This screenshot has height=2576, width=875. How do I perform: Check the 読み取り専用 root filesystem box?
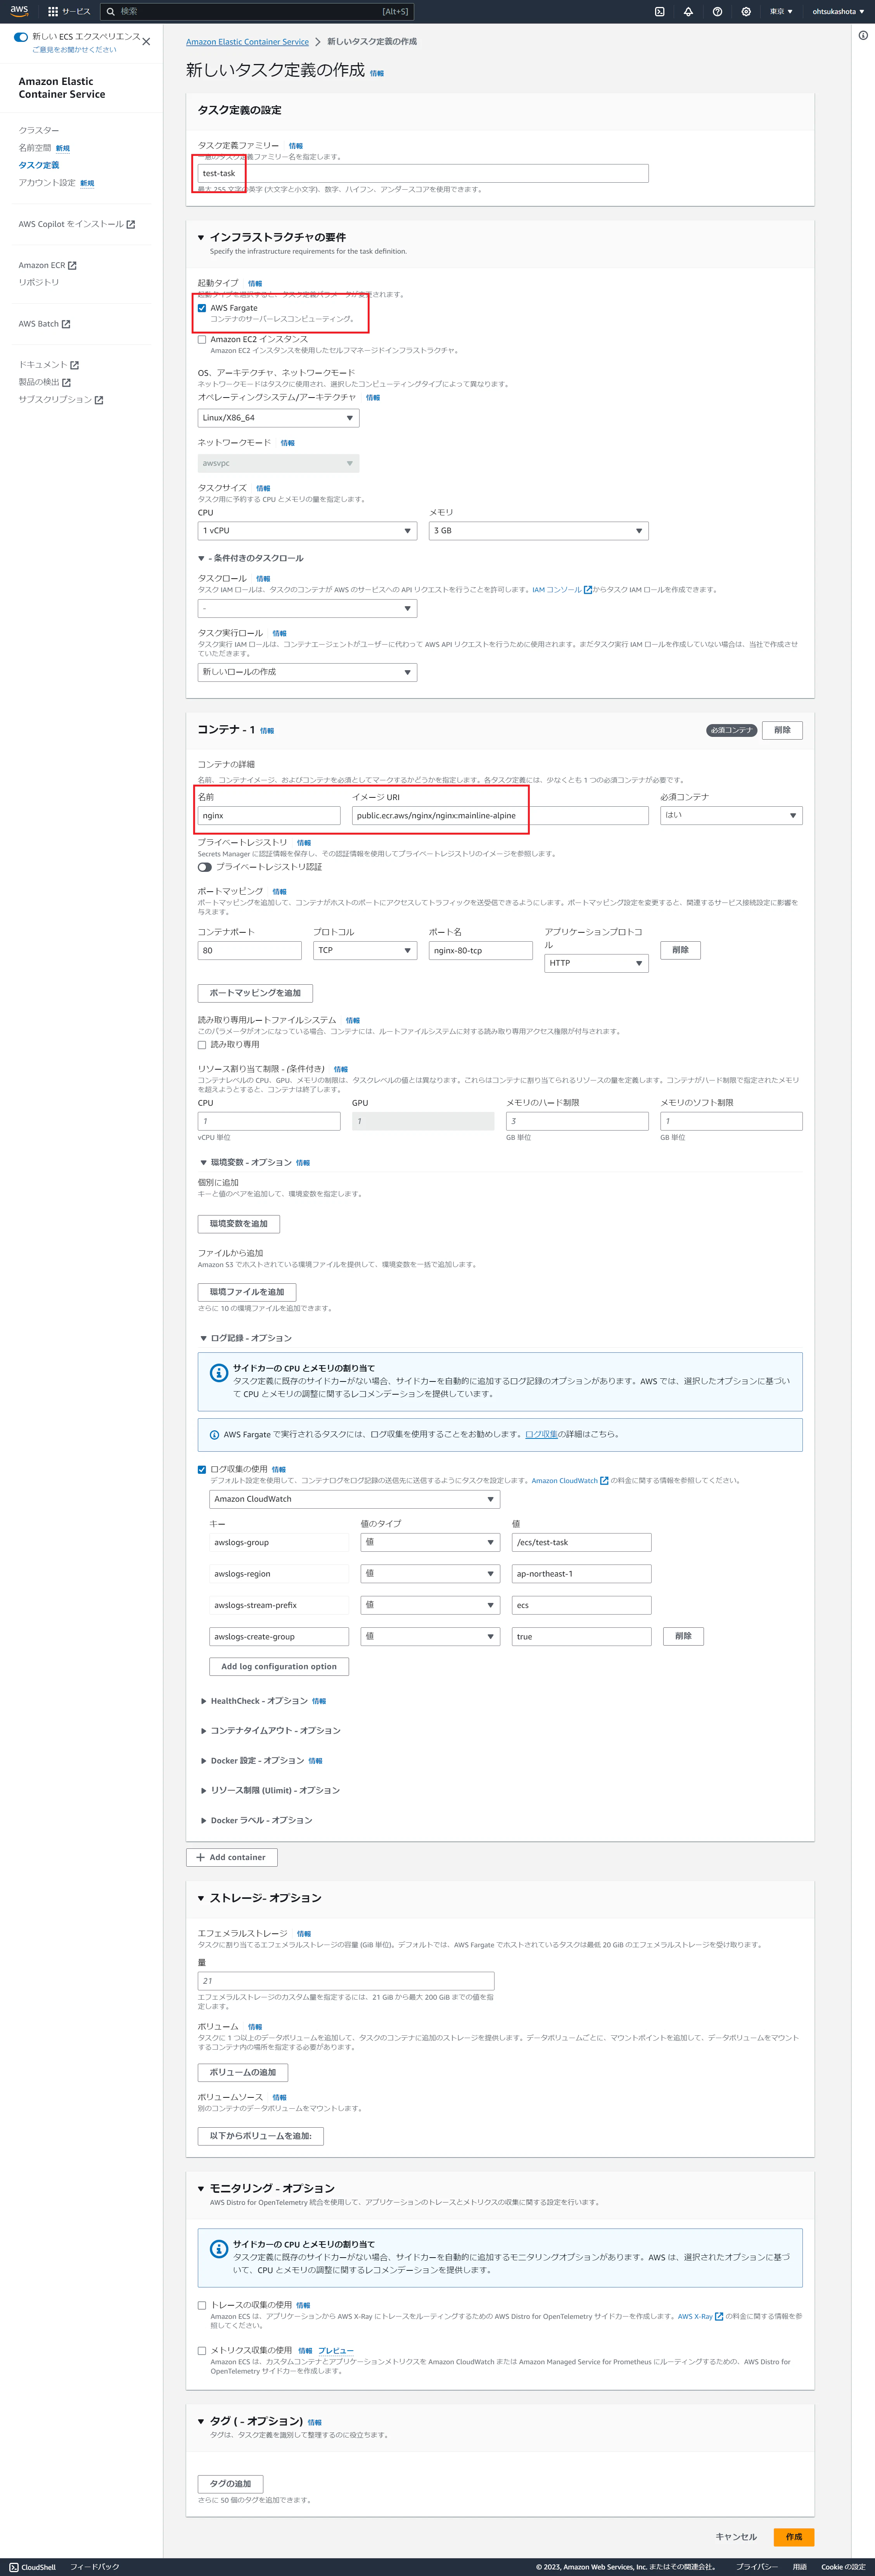coord(202,1044)
